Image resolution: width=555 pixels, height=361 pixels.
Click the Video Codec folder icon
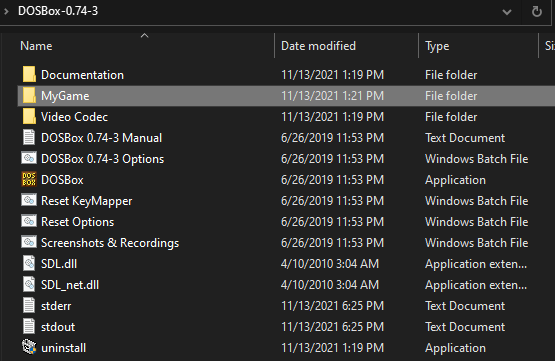coord(29,116)
